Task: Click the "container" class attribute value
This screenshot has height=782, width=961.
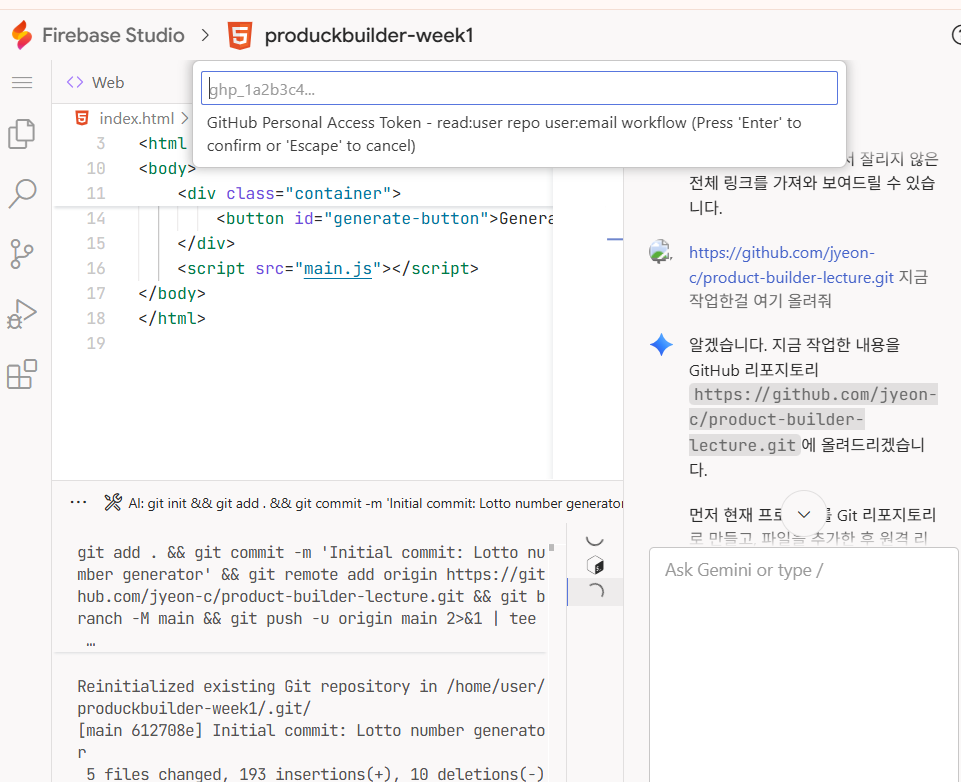Action: [x=338, y=194]
